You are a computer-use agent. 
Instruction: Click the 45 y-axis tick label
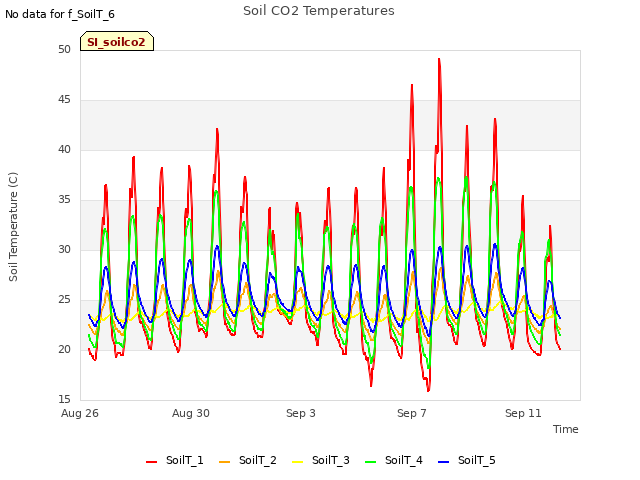tap(64, 100)
